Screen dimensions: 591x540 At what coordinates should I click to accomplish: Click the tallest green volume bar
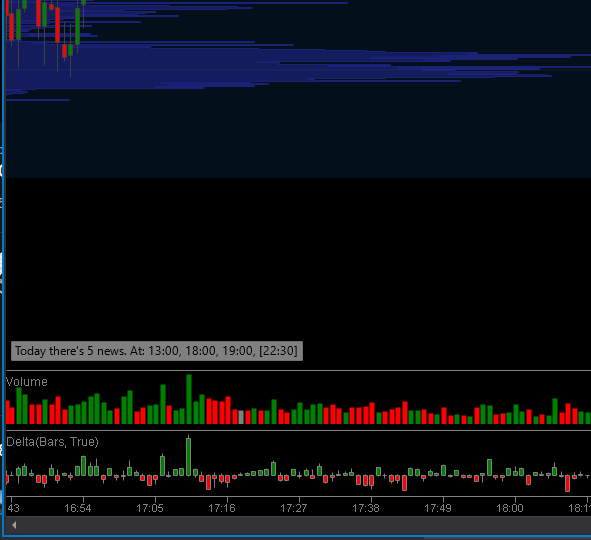[x=189, y=399]
